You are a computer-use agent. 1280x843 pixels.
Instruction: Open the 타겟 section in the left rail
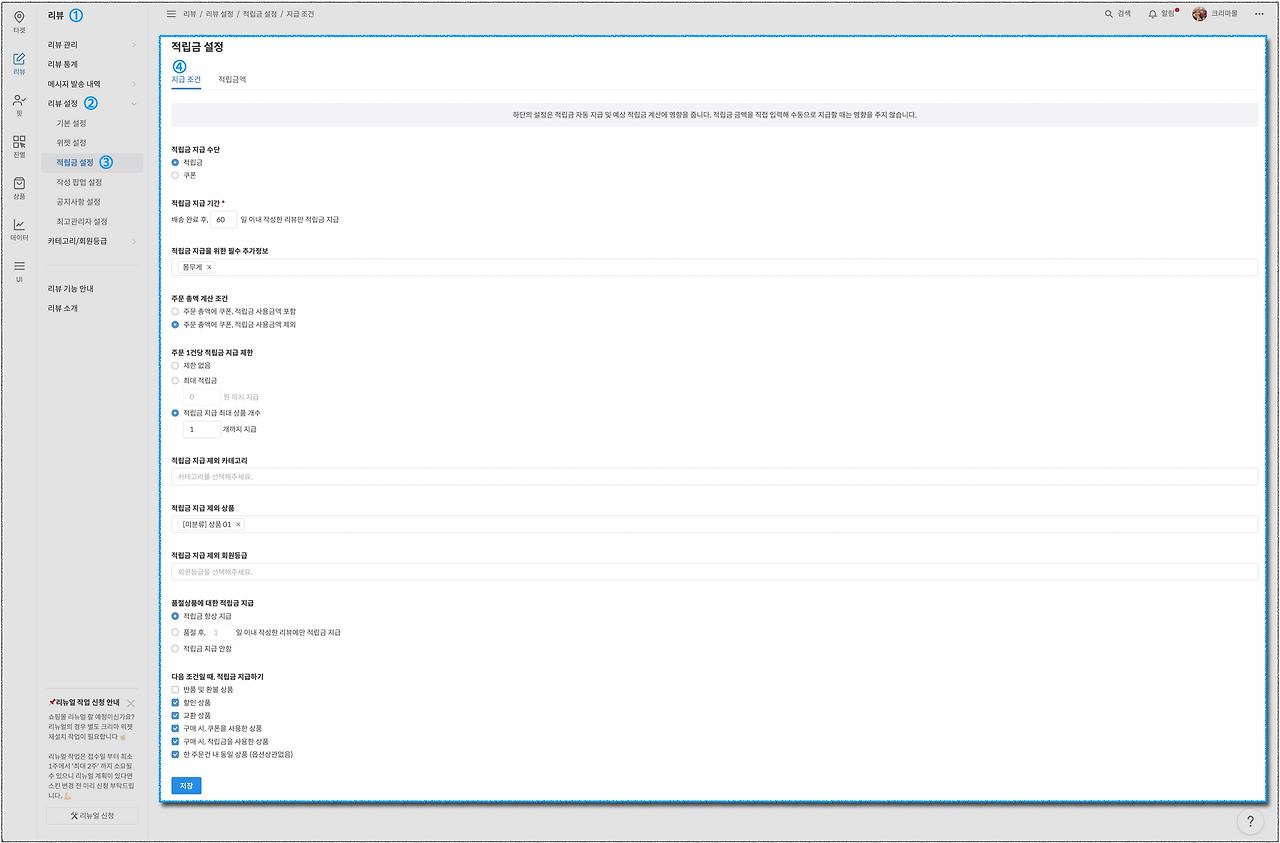19,21
